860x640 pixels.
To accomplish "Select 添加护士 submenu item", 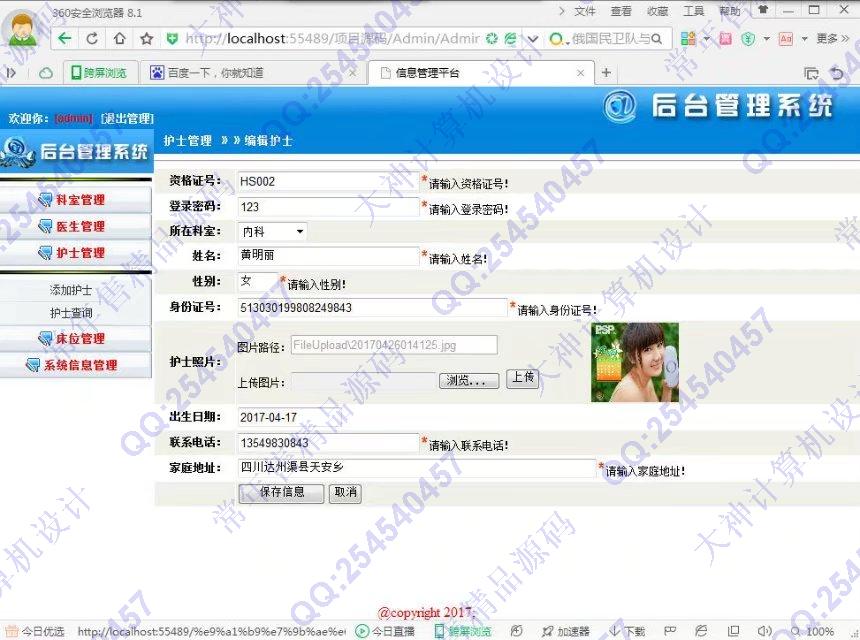I will [71, 290].
